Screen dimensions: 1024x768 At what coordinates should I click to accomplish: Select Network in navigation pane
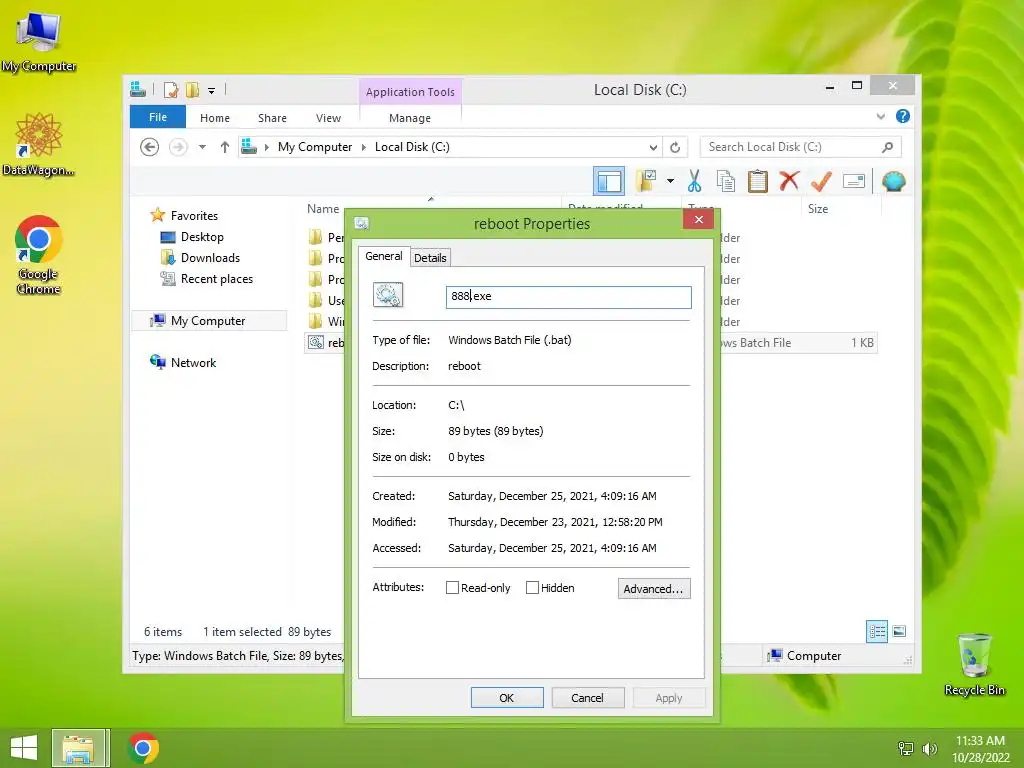pyautogui.click(x=193, y=362)
